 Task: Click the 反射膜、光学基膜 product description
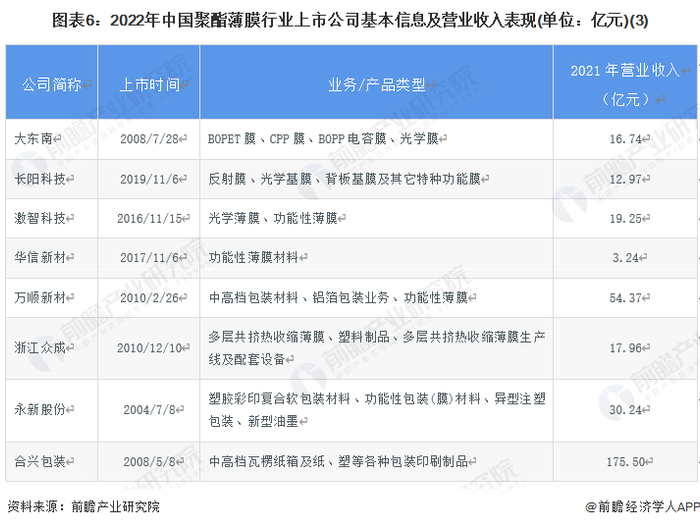pos(344,179)
